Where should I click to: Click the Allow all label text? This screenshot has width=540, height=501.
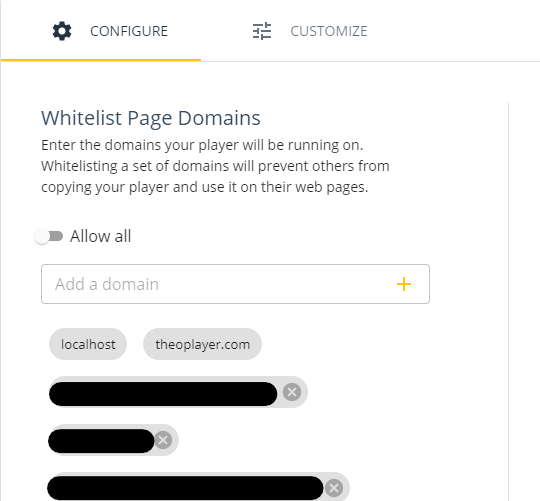point(101,236)
